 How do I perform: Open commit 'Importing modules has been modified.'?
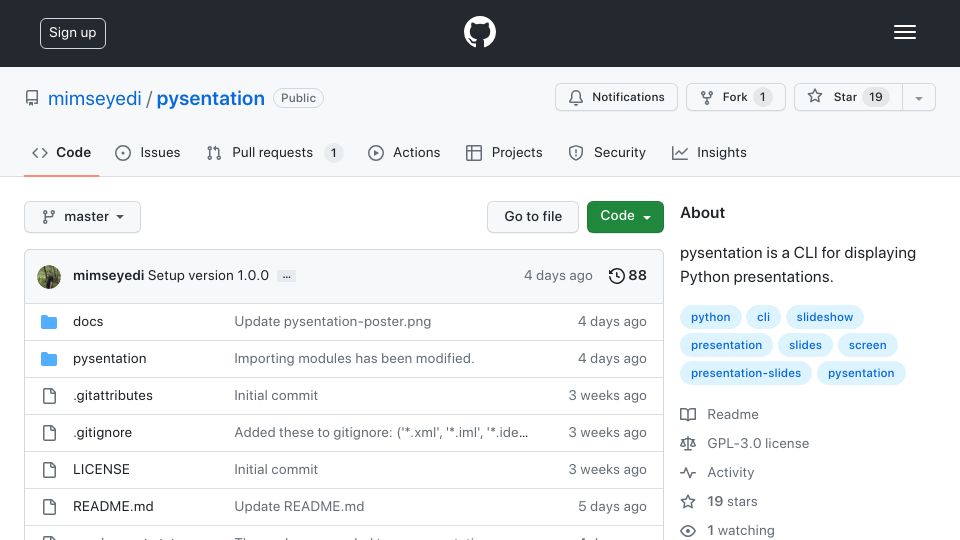354,358
